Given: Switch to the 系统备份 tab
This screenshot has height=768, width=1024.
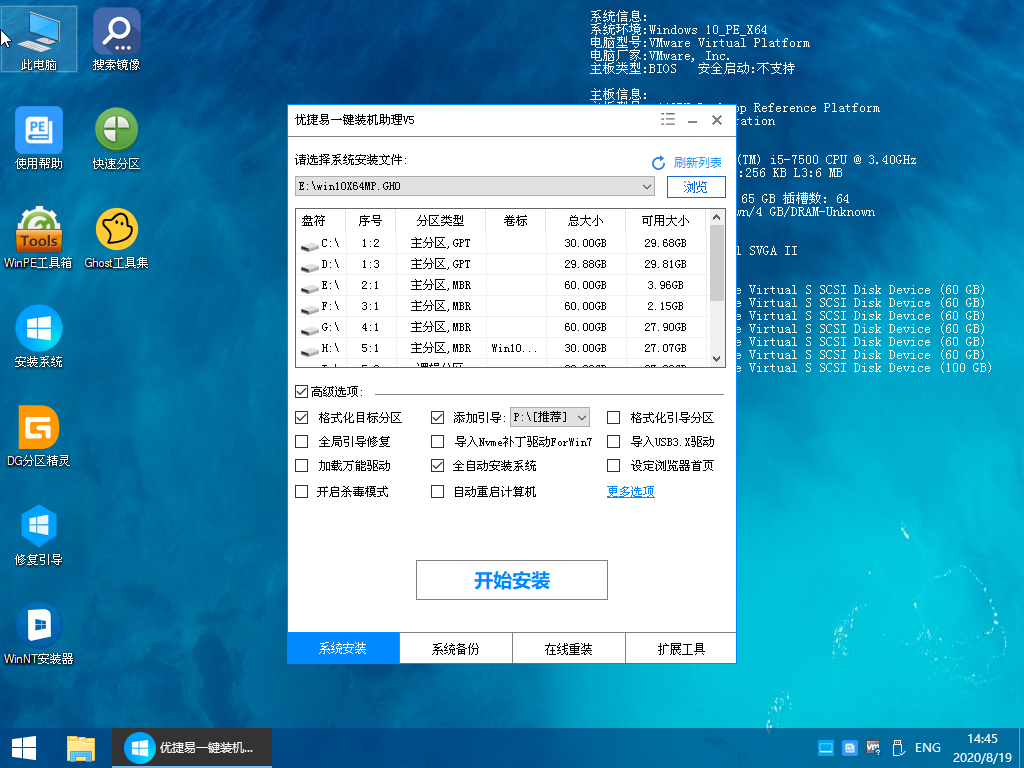Looking at the screenshot, I should [x=456, y=648].
